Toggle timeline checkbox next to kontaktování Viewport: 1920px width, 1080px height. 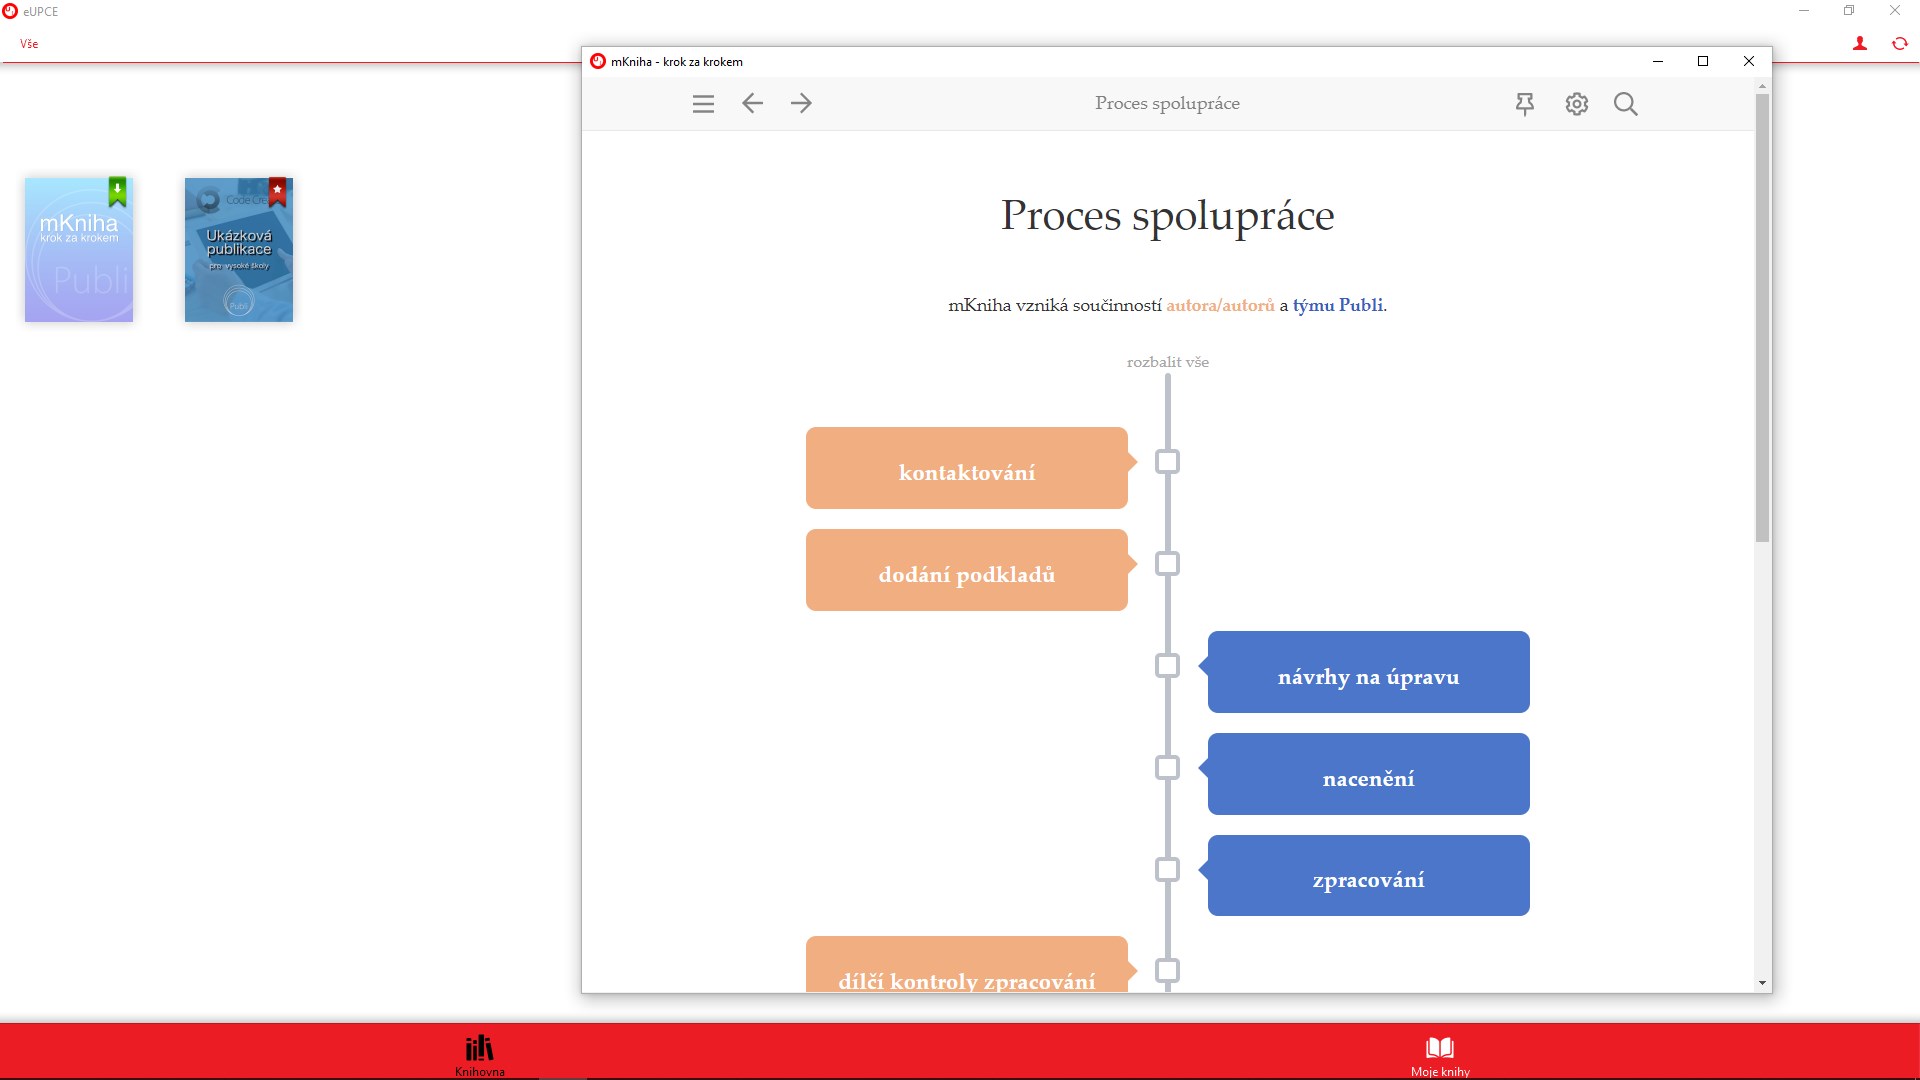[1167, 462]
